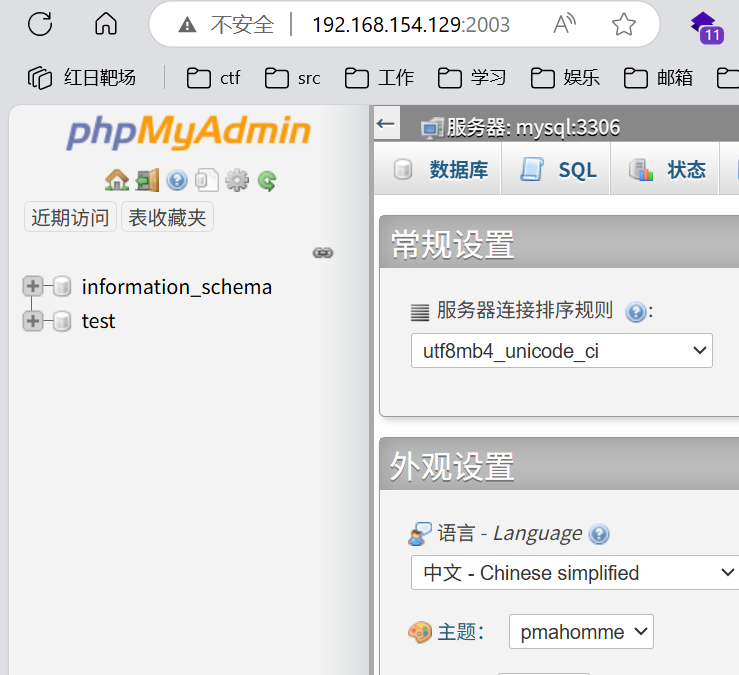The height and width of the screenshot is (675, 739).
Task: Click the 外观设置 panel heading
Action: click(x=452, y=467)
